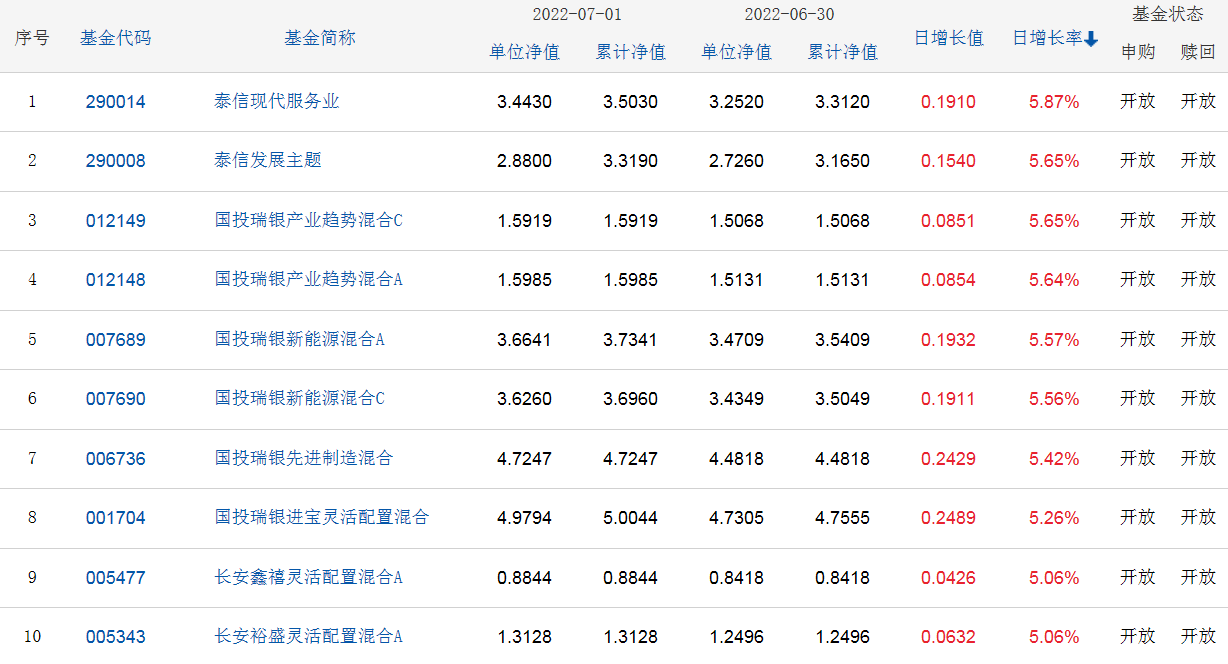Open 国投瑞银产业趋势混合A fund link

pyautogui.click(x=308, y=279)
